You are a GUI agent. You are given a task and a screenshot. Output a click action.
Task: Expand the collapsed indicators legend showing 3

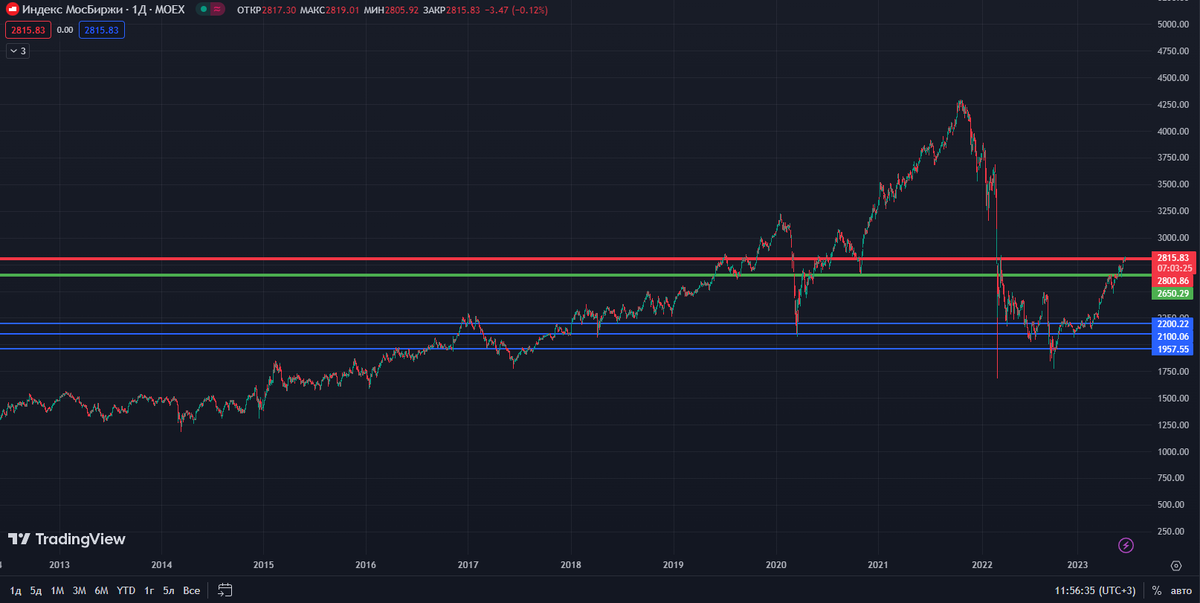coord(17,51)
